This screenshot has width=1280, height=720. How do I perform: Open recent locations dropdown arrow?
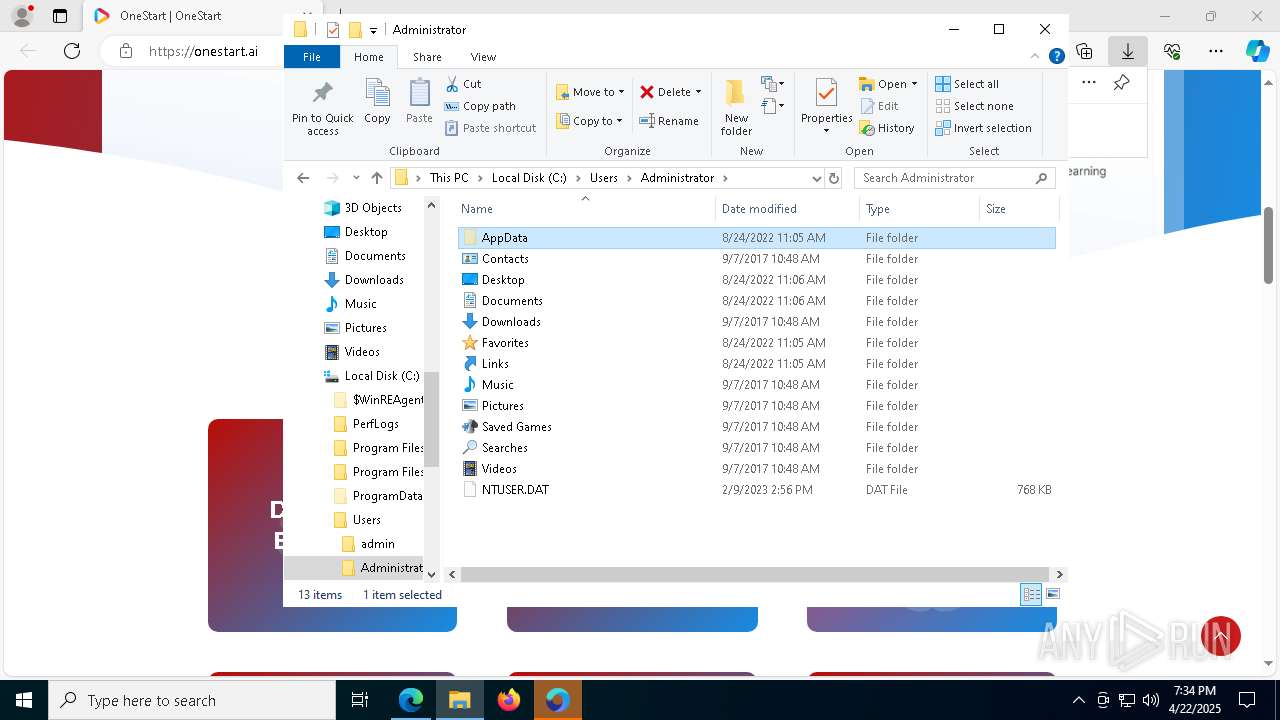pos(356,178)
